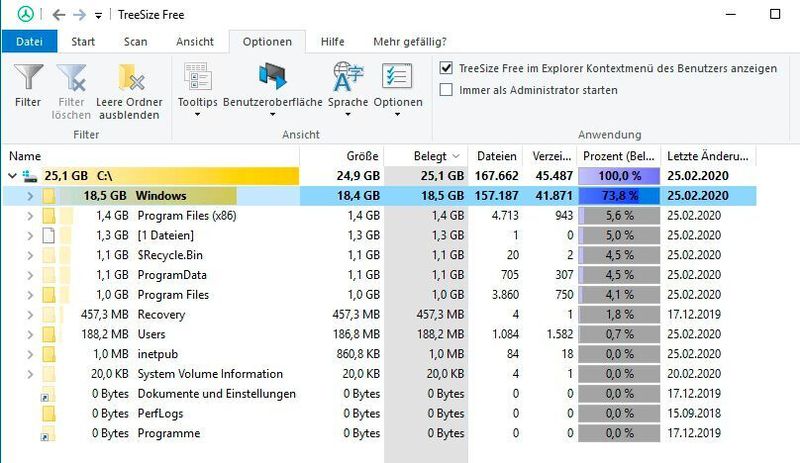Viewport: 800px width, 463px height.
Task: Click the 457,3 MB Größe cell
Action: pos(356,315)
